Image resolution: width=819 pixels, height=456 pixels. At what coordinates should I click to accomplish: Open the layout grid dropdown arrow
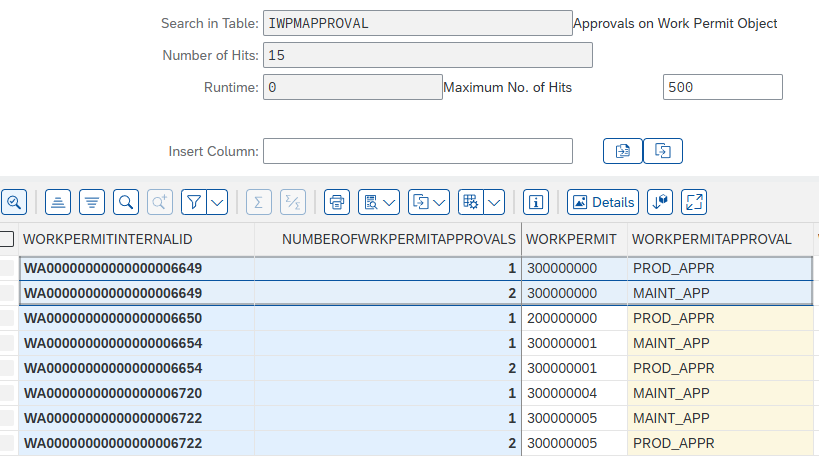(493, 202)
